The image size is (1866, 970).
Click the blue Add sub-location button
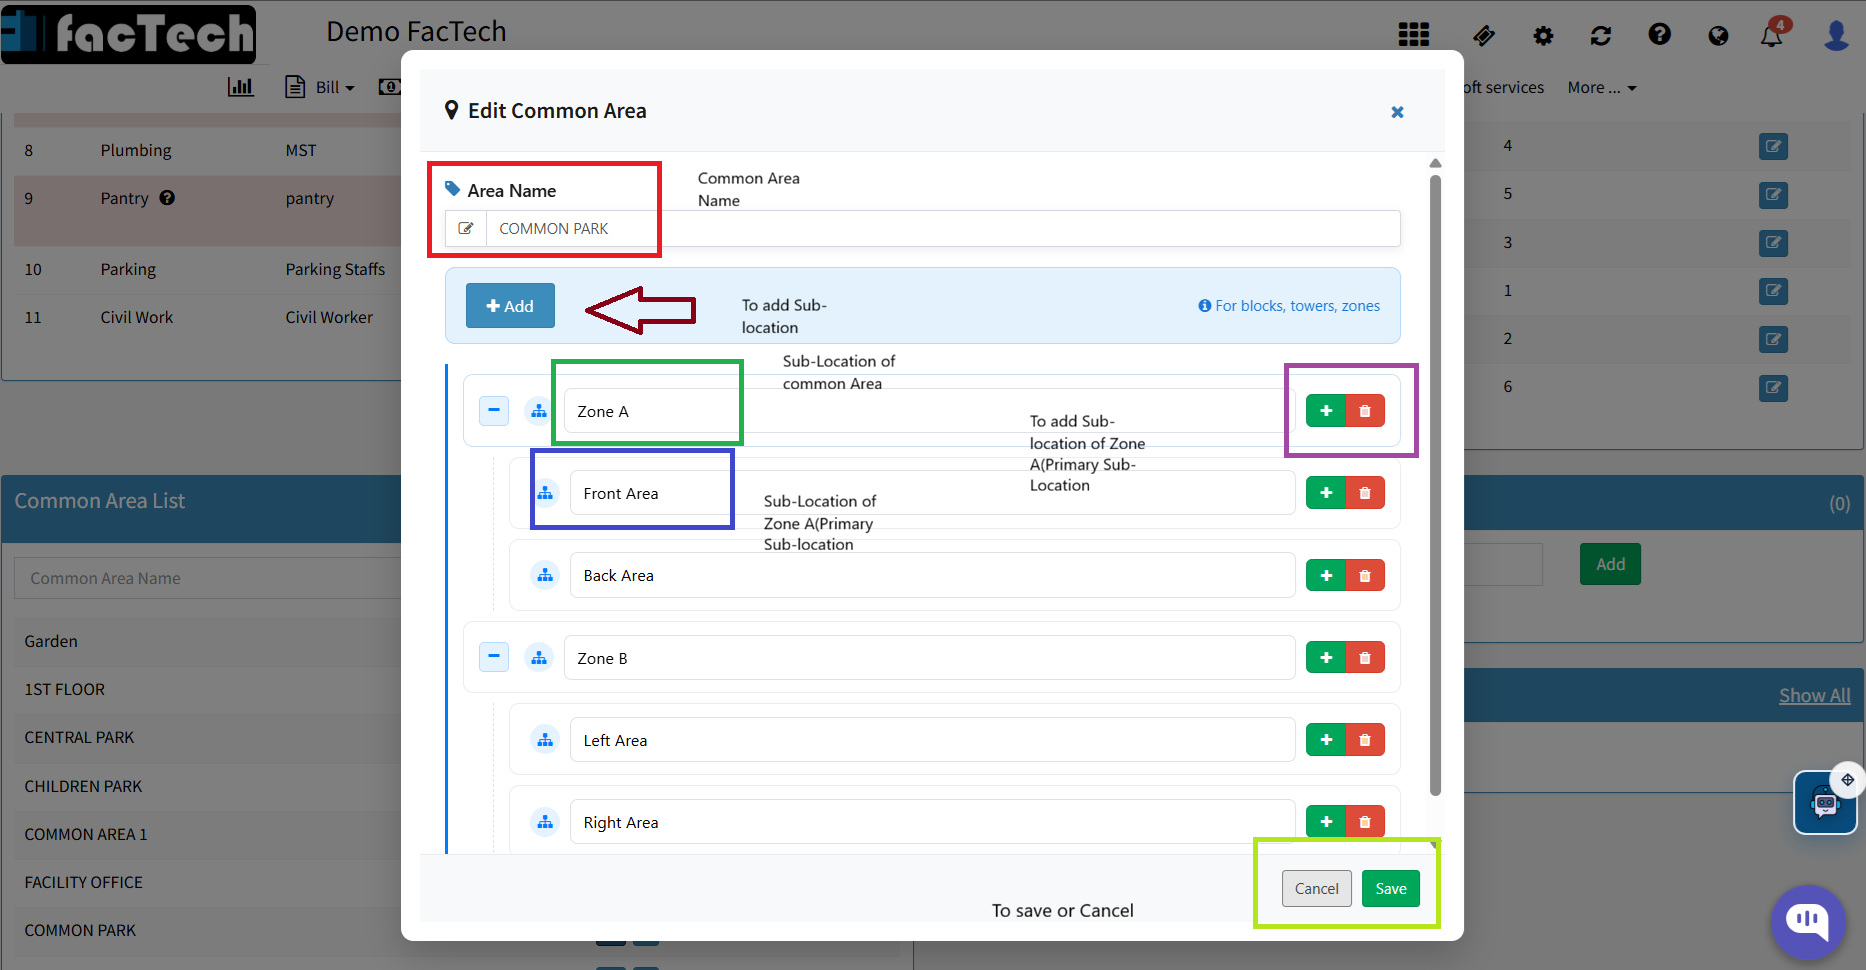510,306
